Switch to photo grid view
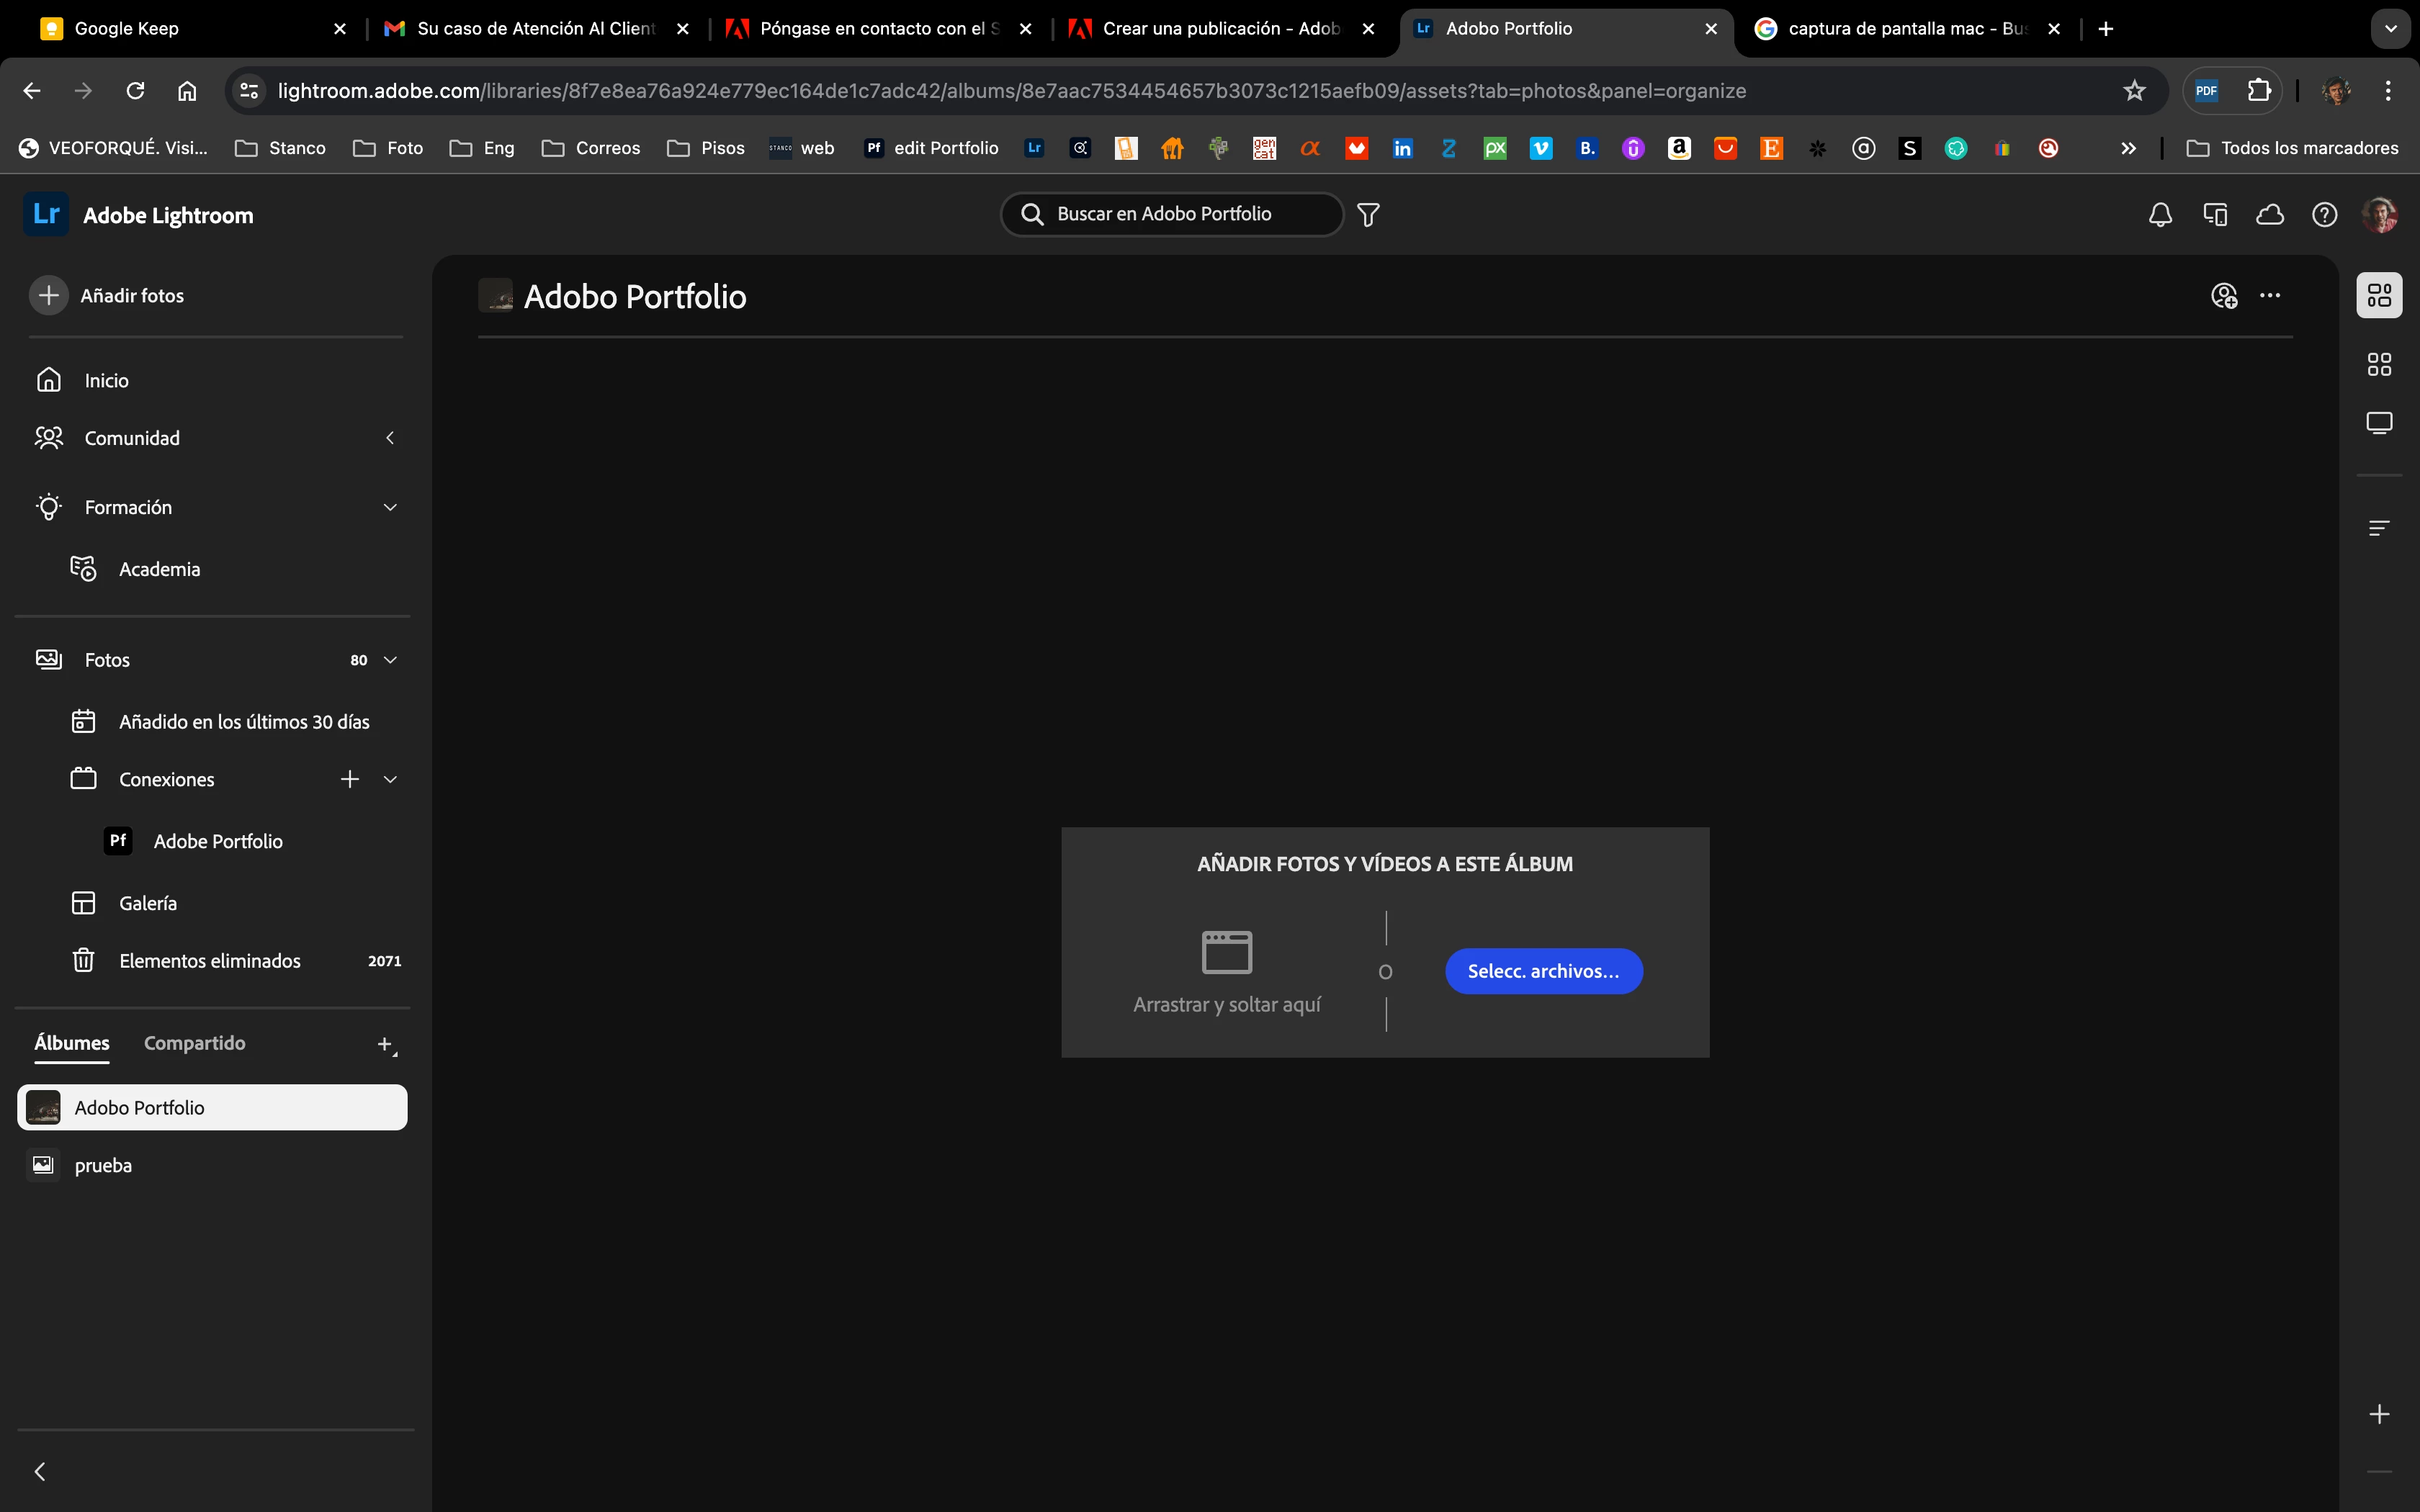2420x1512 pixels. [2379, 296]
